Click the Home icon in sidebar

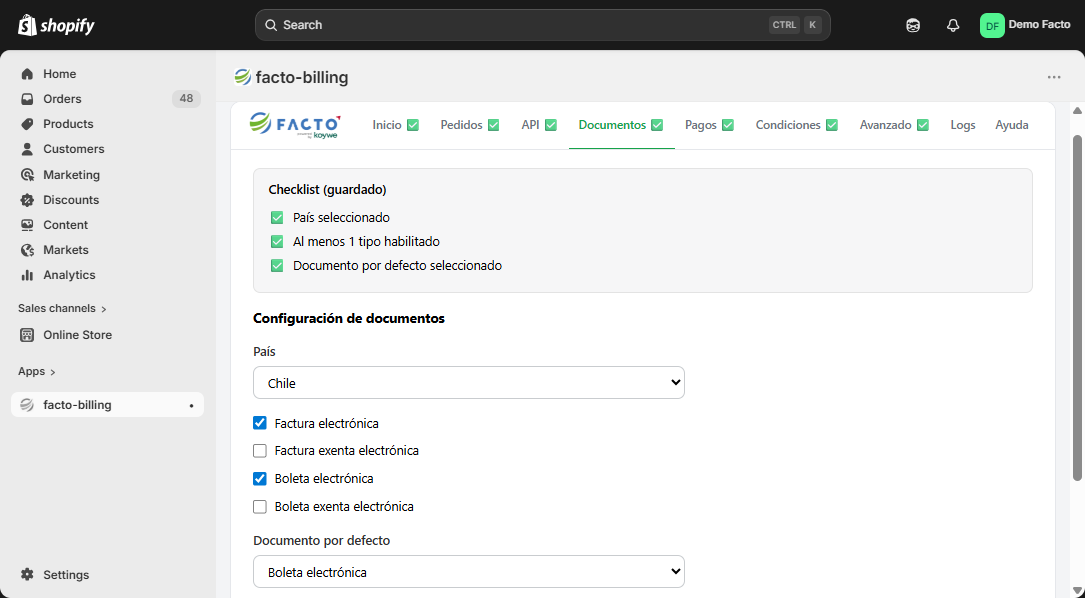(x=27, y=74)
